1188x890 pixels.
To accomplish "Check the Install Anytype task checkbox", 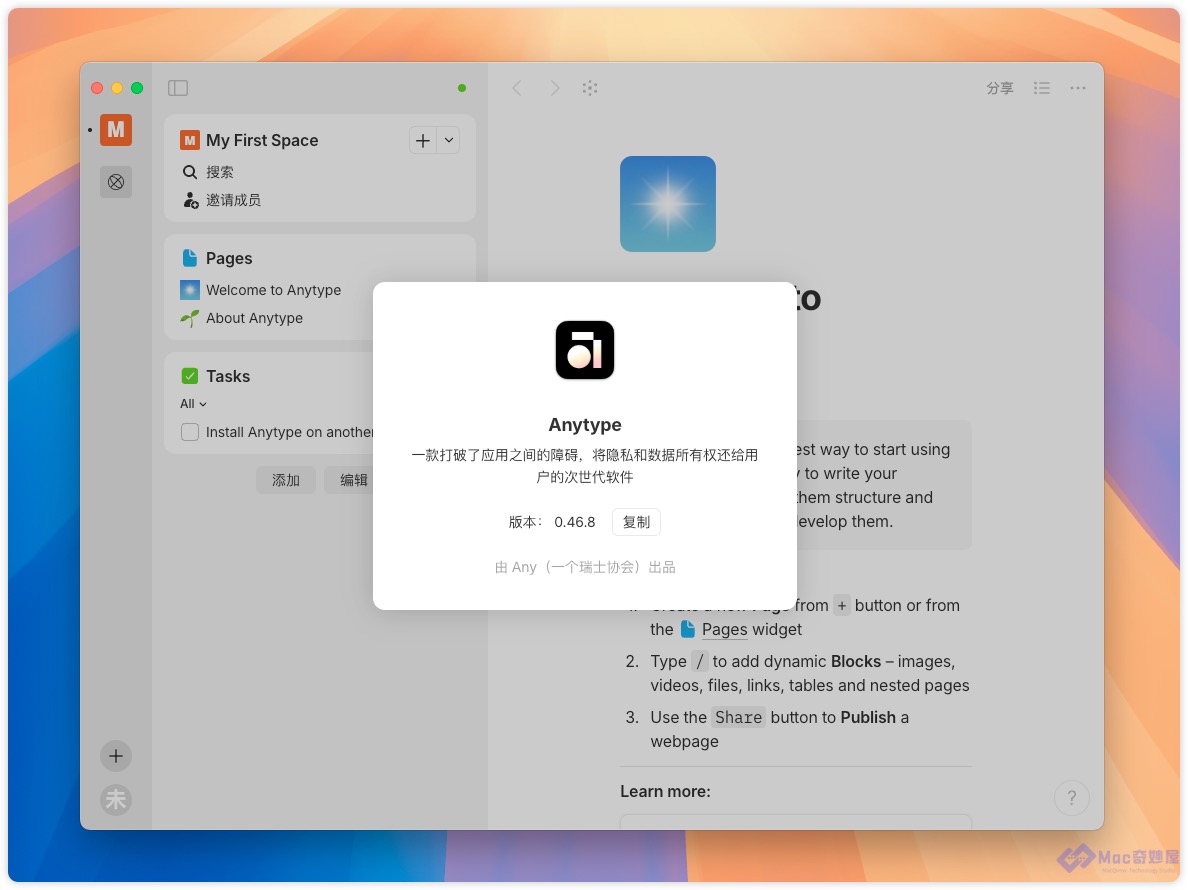I will [x=190, y=432].
